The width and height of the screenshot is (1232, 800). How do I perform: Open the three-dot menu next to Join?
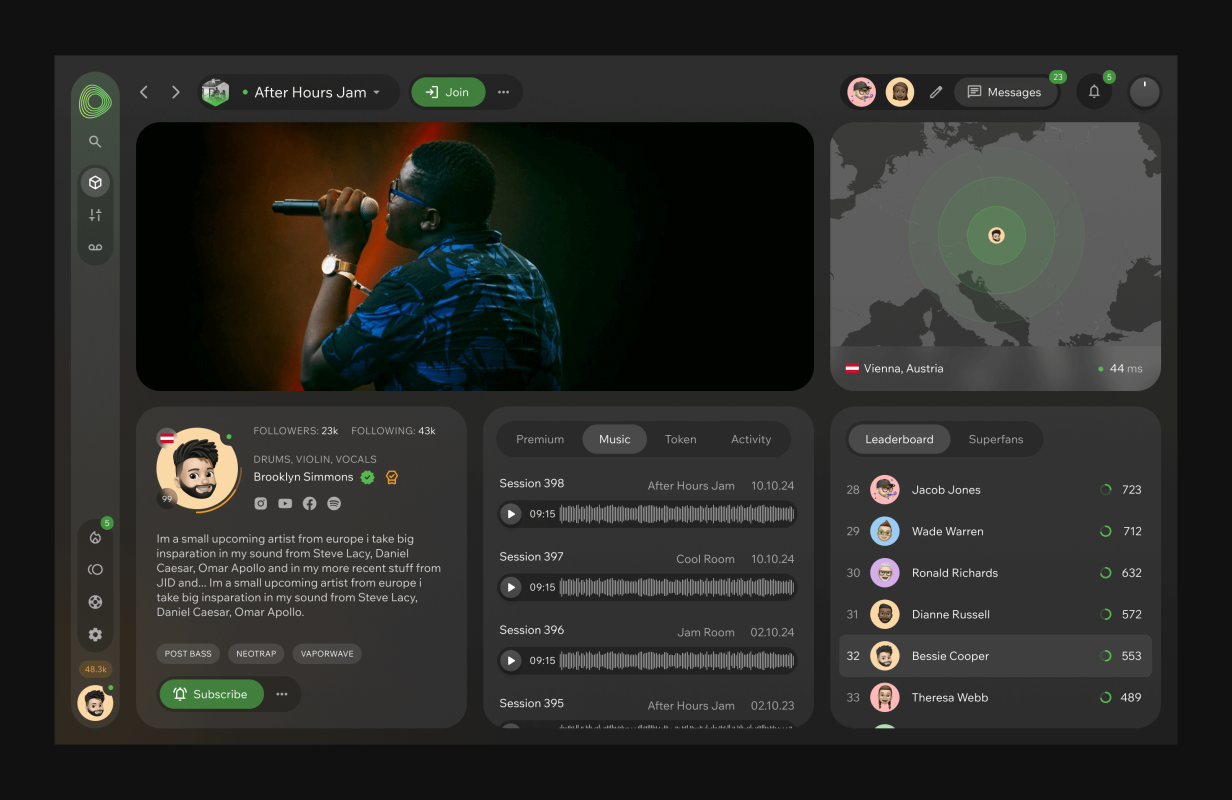(x=503, y=92)
